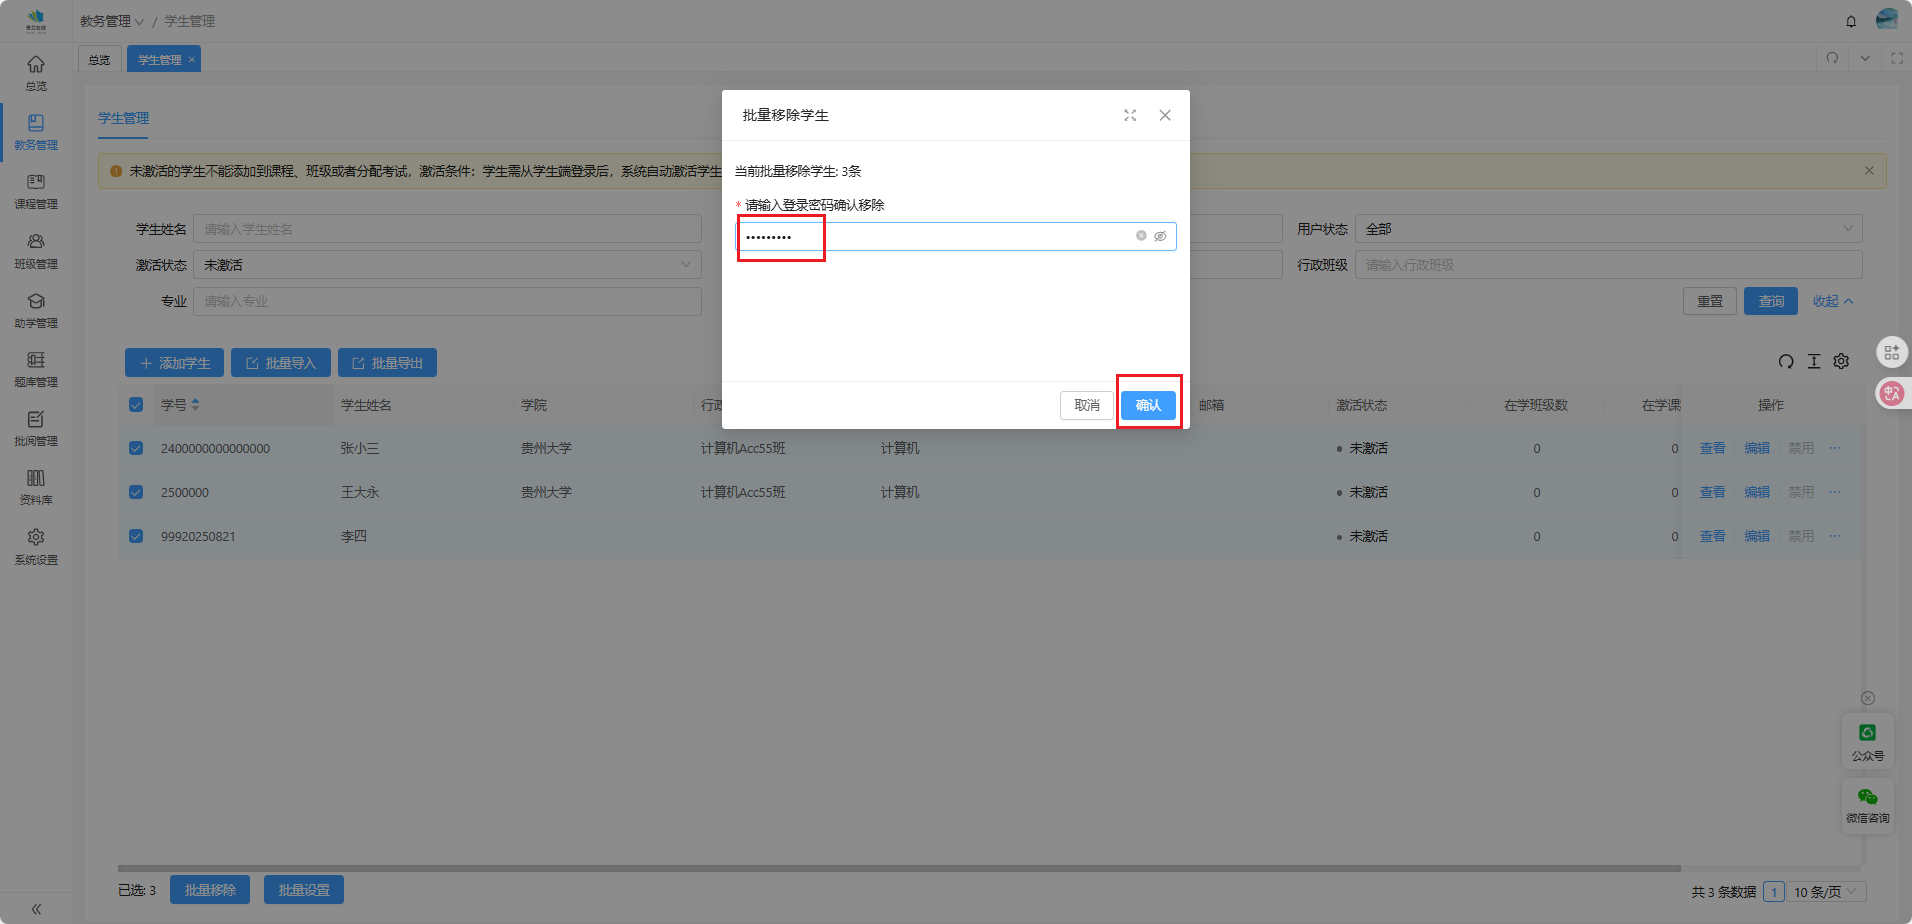Expand the batch remove dialog to fullscreen
The image size is (1912, 924).
tap(1130, 116)
